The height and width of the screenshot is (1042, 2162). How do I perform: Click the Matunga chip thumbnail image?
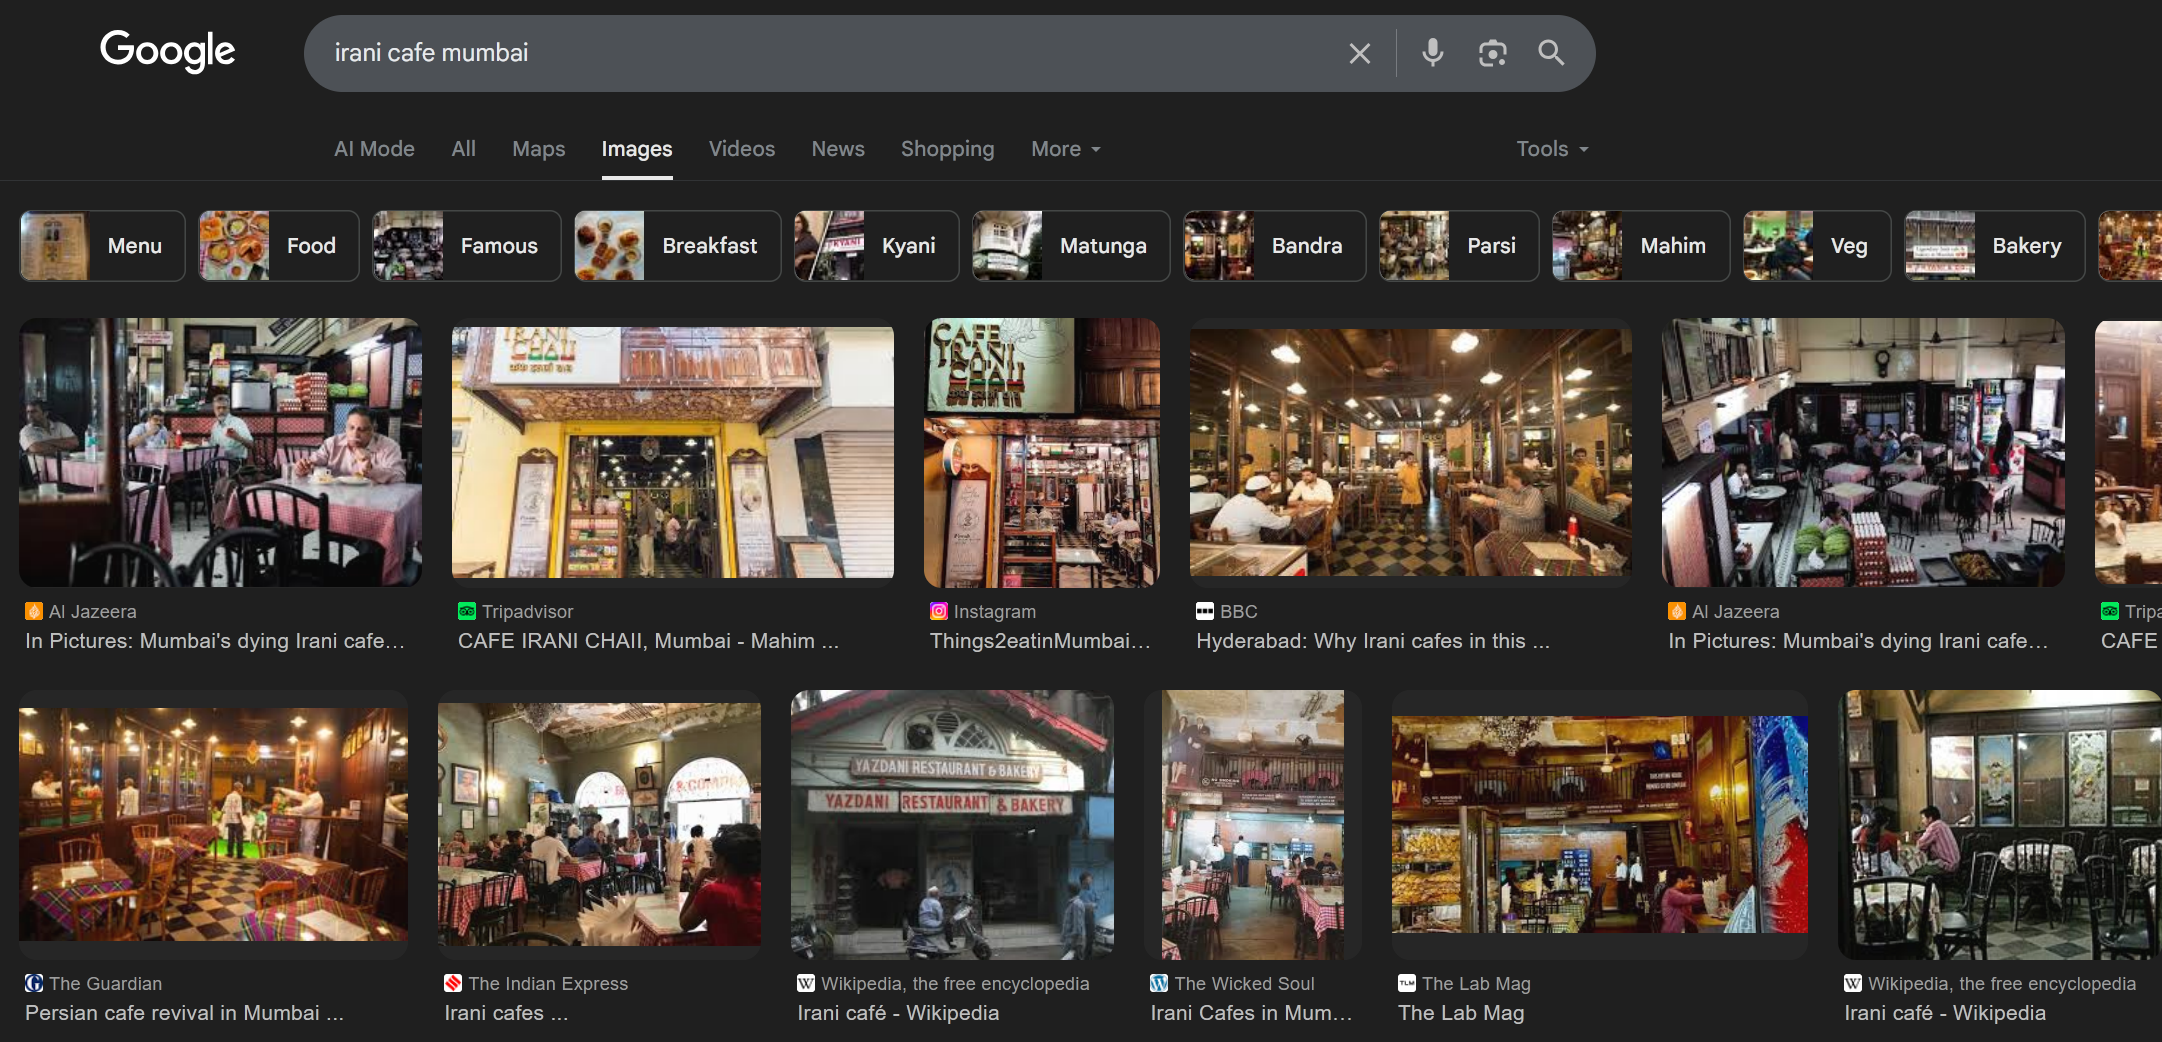coord(1008,246)
